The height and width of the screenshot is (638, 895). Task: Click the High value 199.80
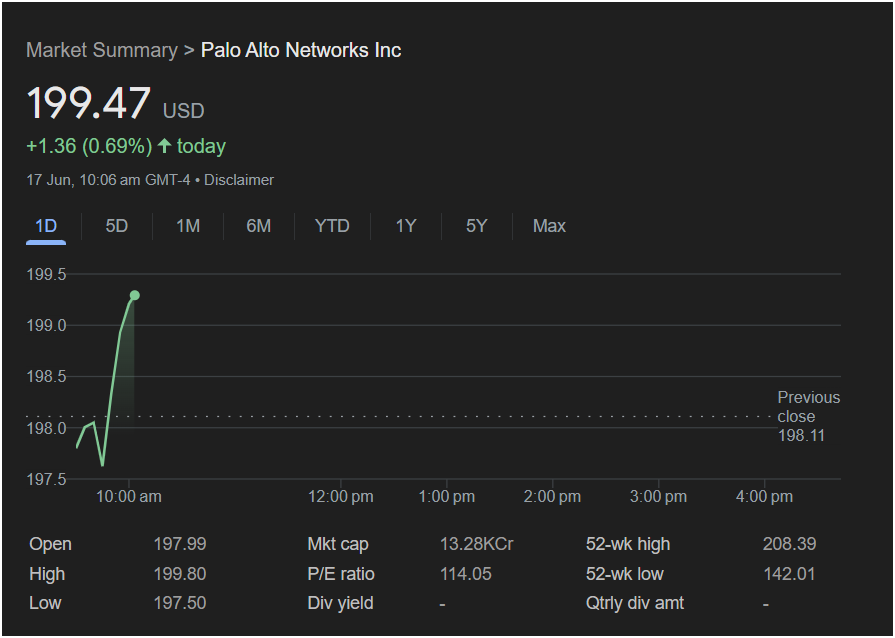tap(180, 574)
